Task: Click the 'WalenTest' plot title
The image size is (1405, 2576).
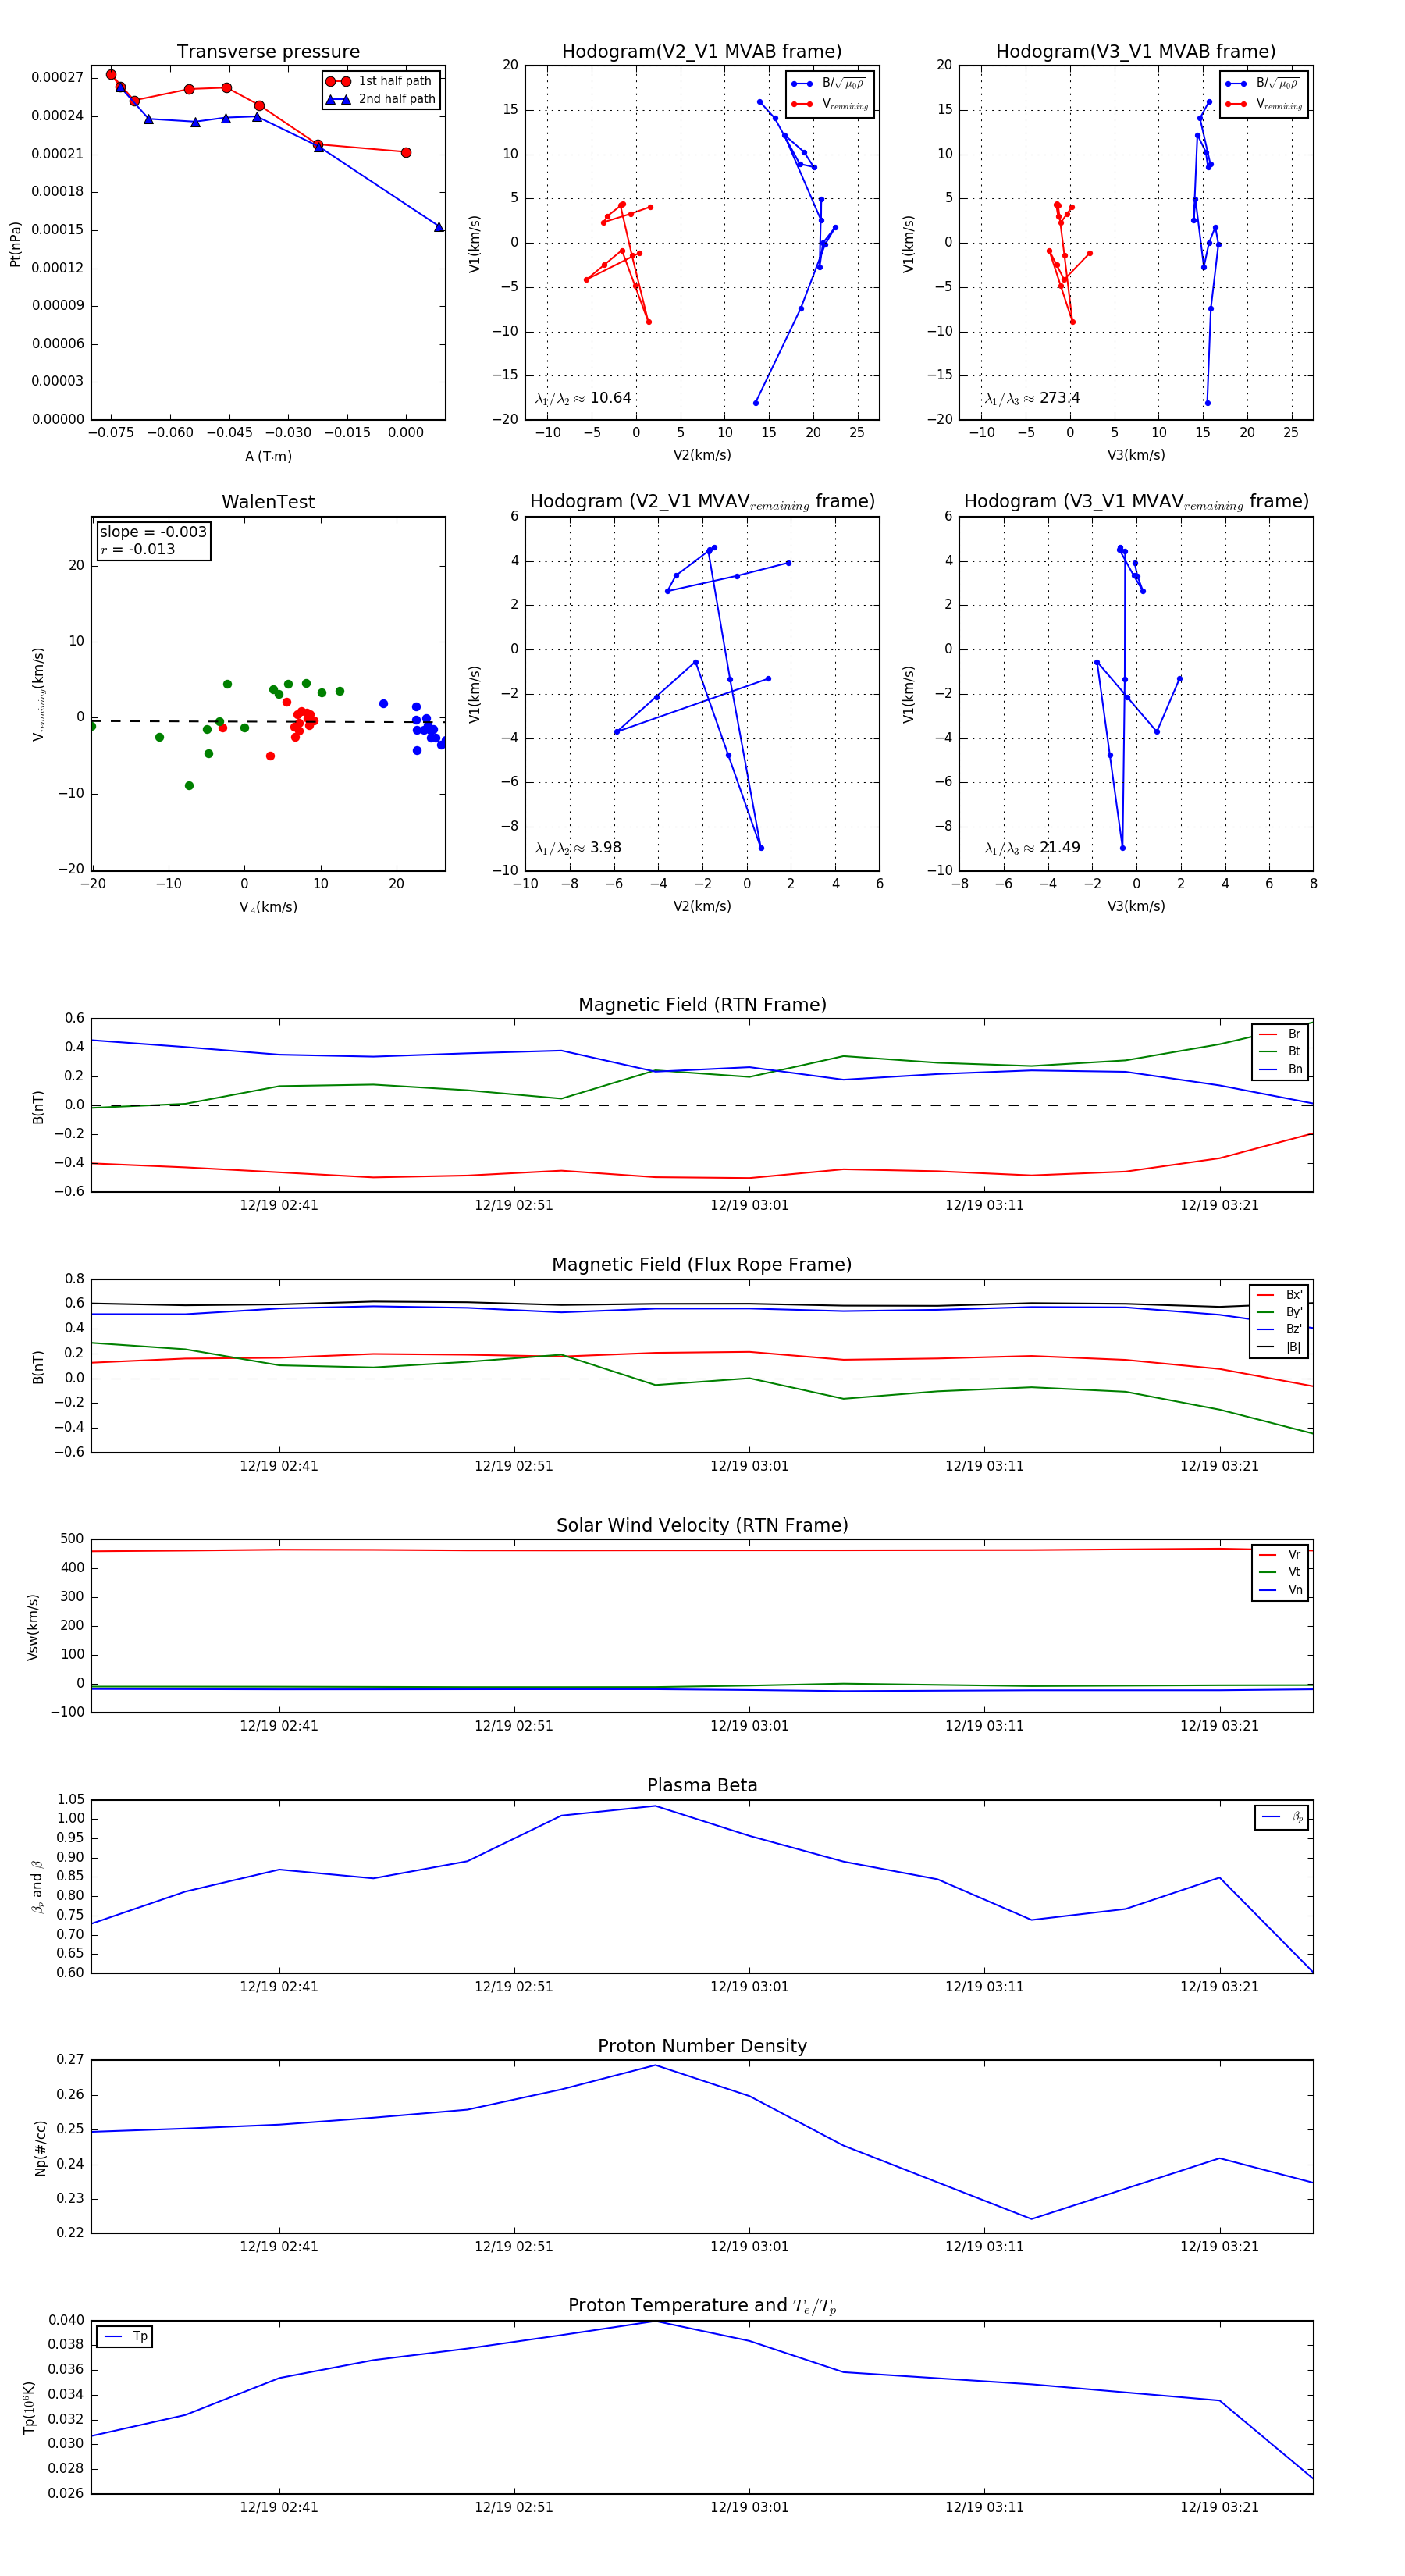Action: point(268,502)
